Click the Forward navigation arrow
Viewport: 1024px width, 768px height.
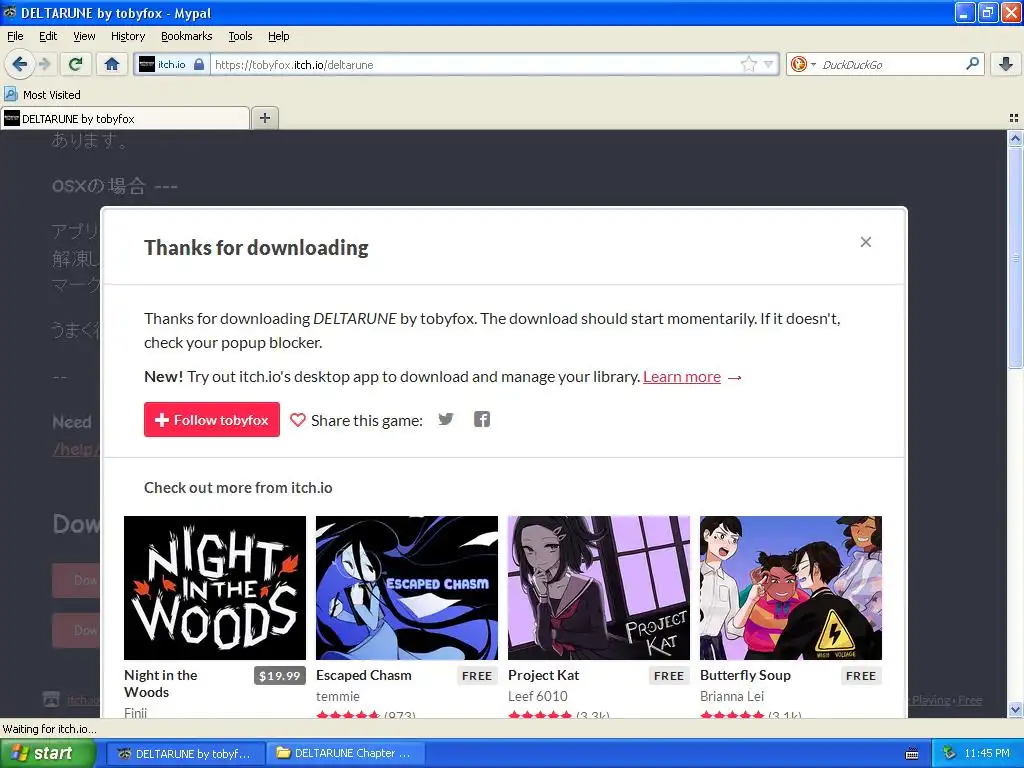[44, 64]
